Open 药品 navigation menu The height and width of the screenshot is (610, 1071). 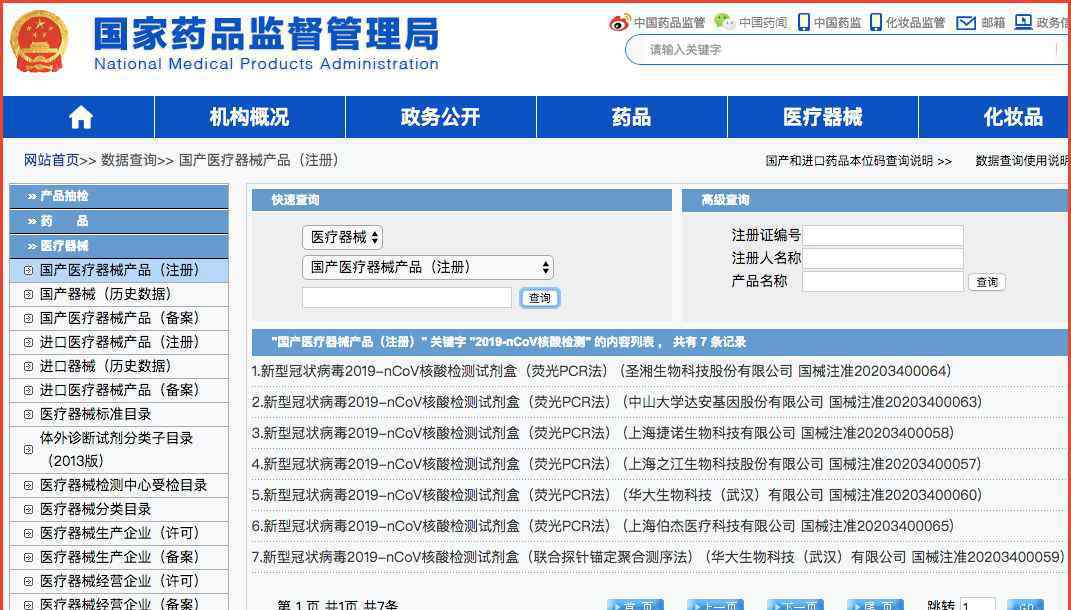(631, 117)
